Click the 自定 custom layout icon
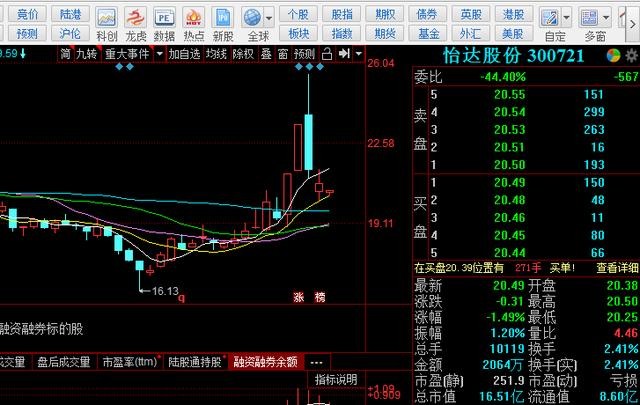The width and height of the screenshot is (640, 405). coord(549,18)
